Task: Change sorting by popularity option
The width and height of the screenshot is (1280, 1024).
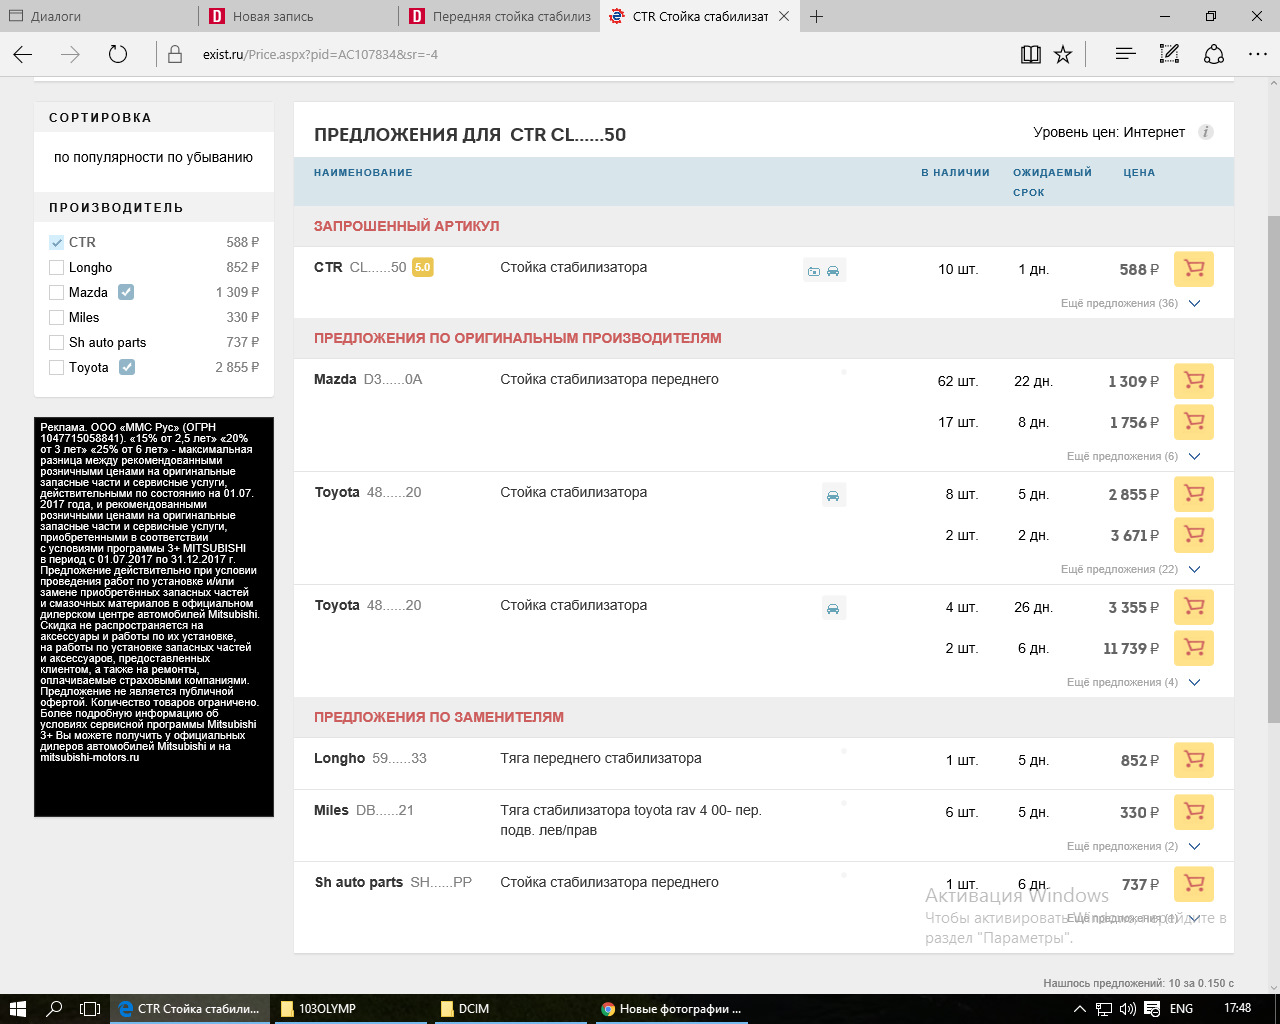Action: [x=153, y=157]
